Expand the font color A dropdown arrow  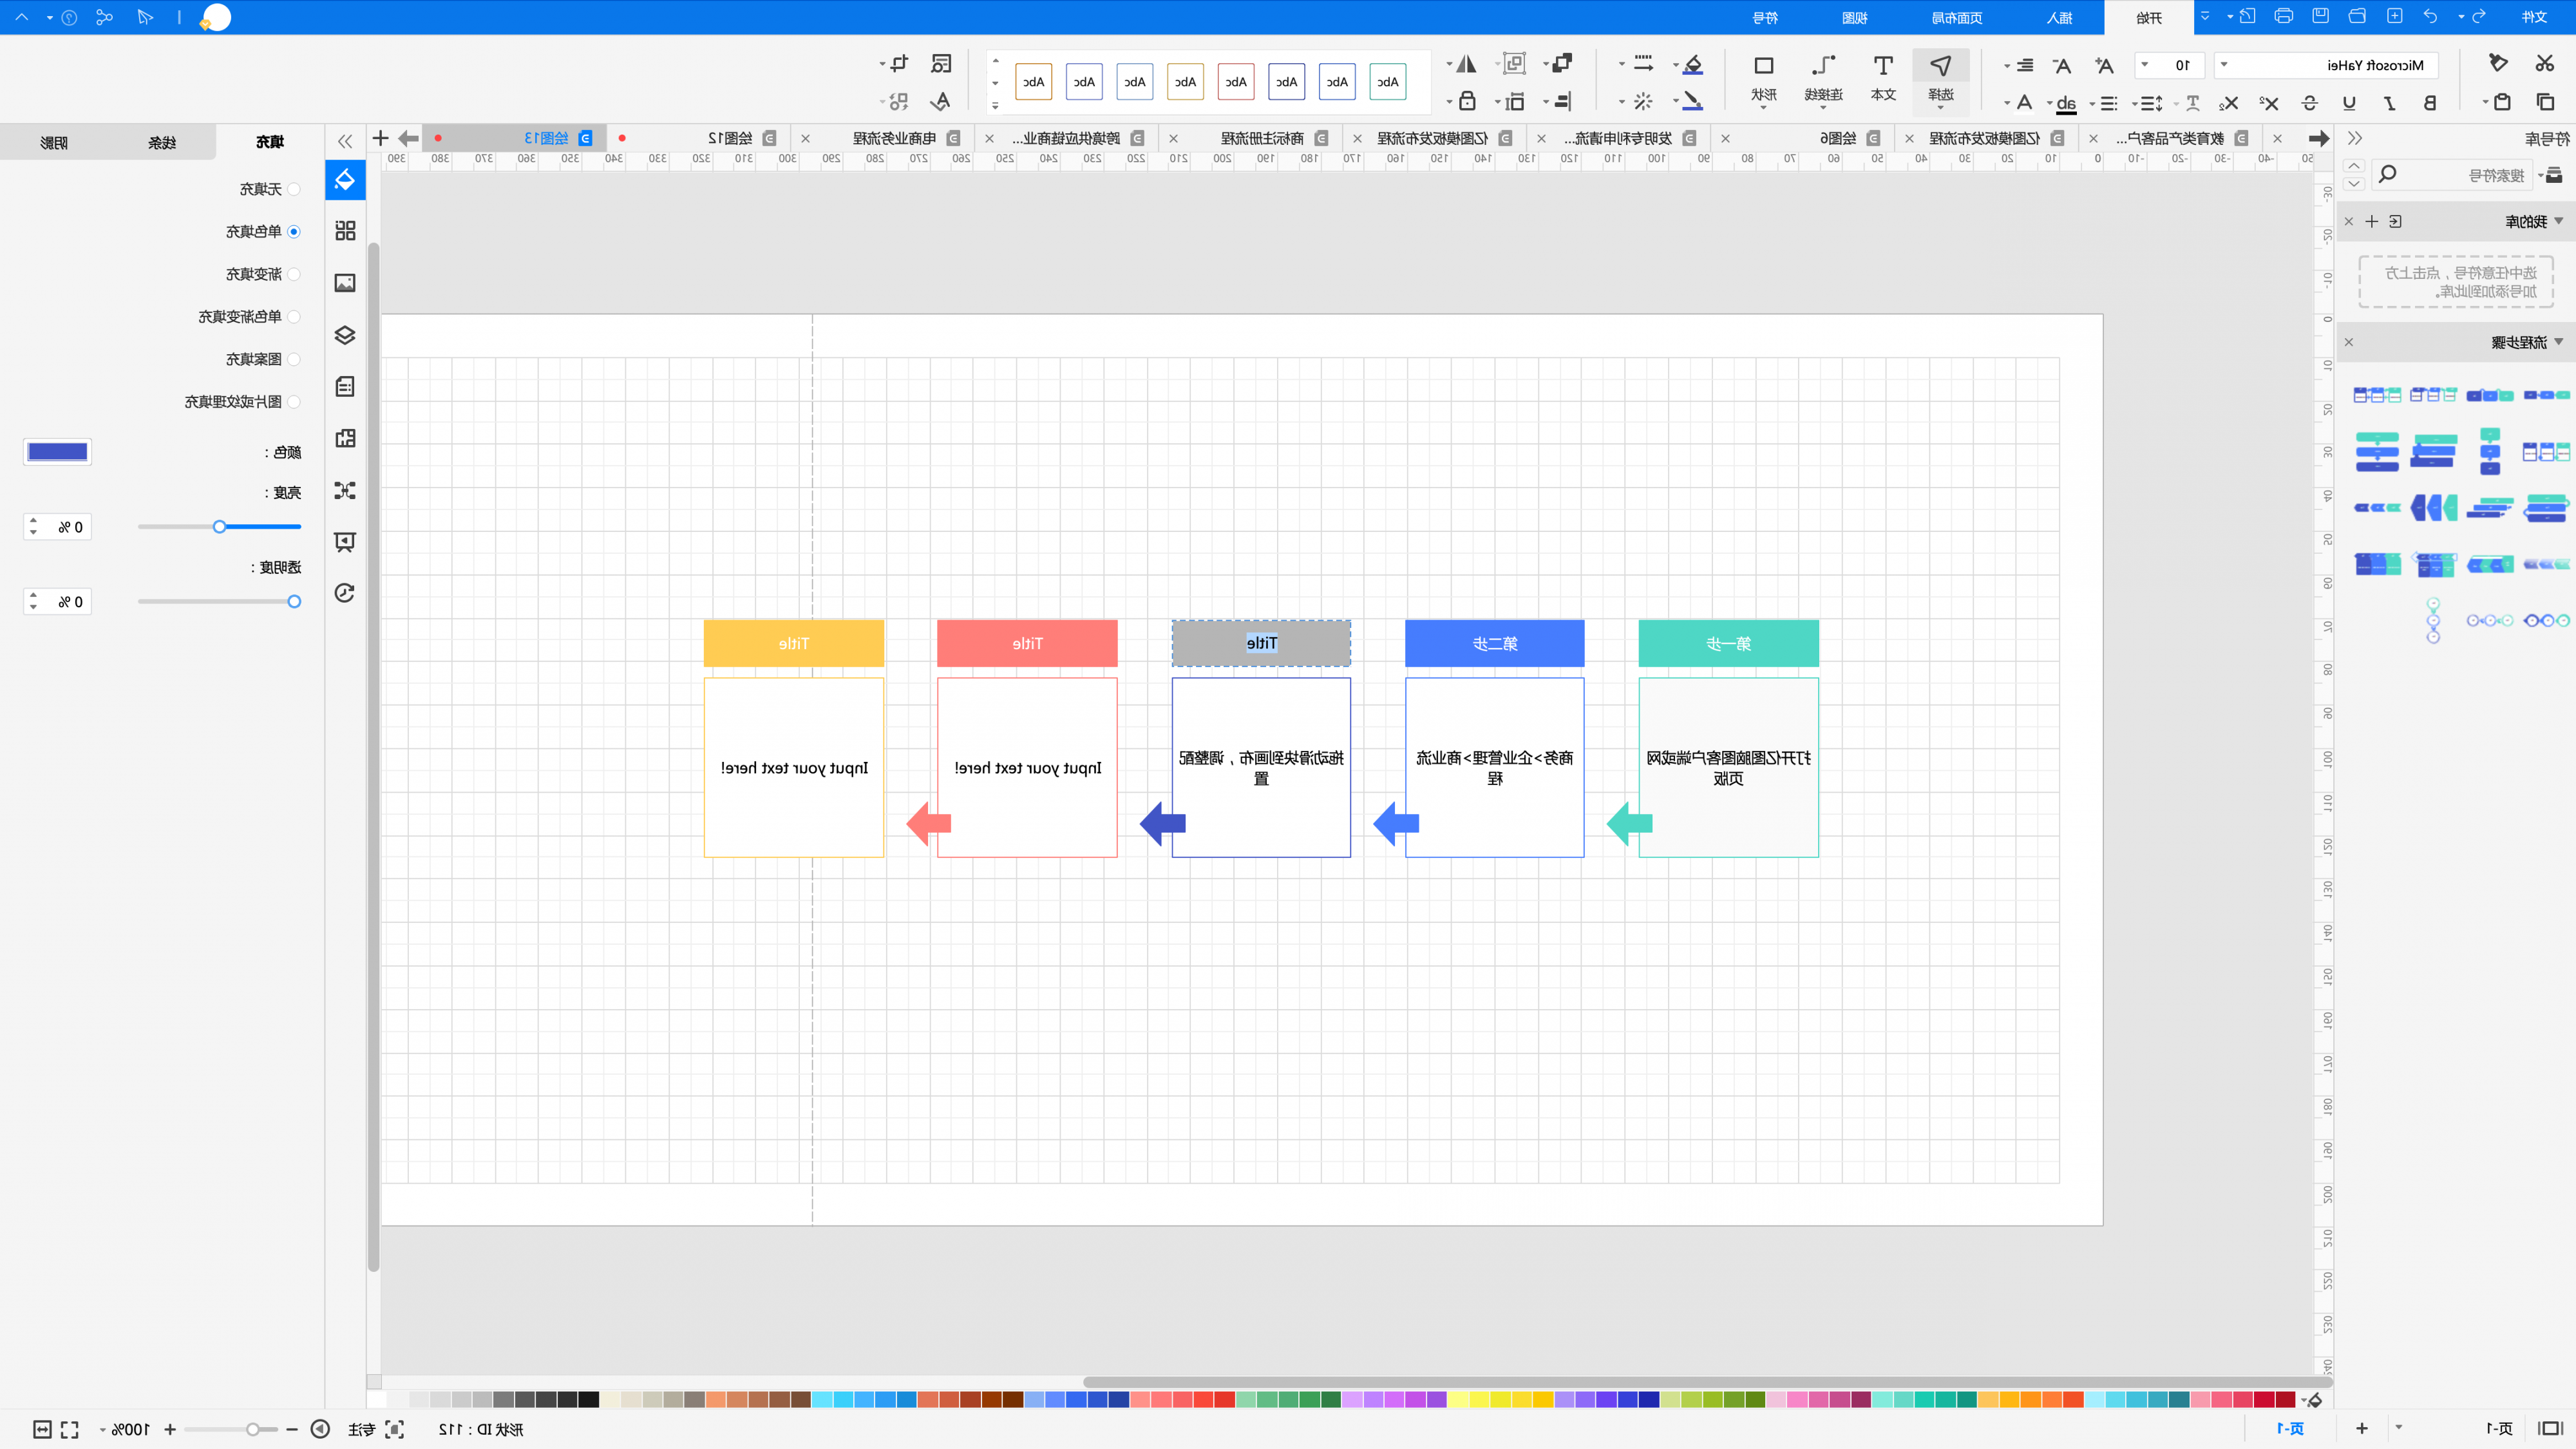pyautogui.click(x=2007, y=103)
